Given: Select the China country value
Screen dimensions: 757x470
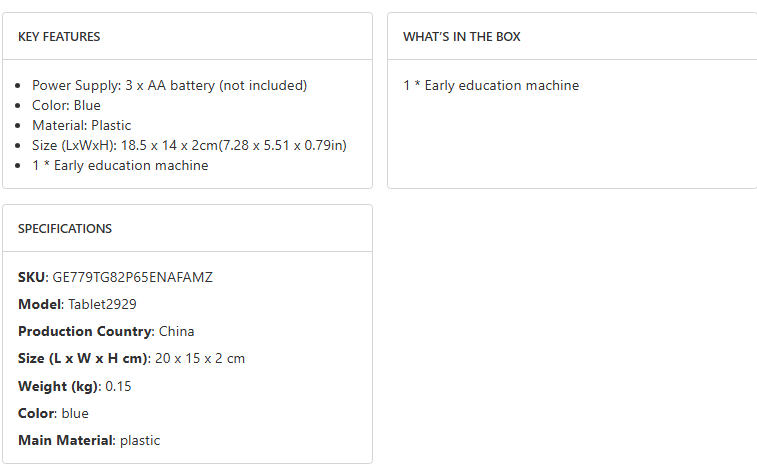Looking at the screenshot, I should coord(176,331).
